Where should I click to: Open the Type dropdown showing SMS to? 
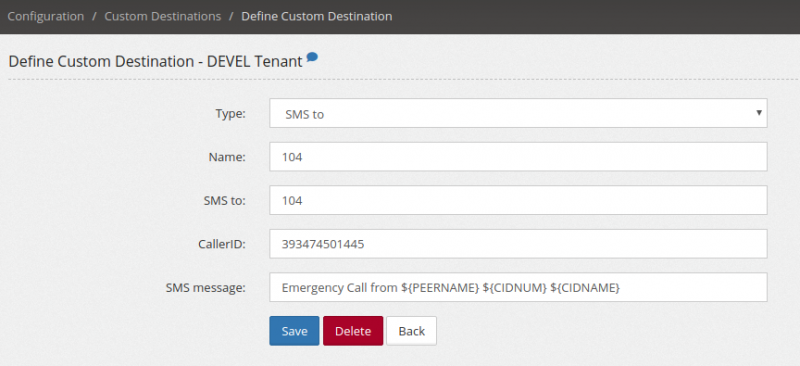point(518,113)
